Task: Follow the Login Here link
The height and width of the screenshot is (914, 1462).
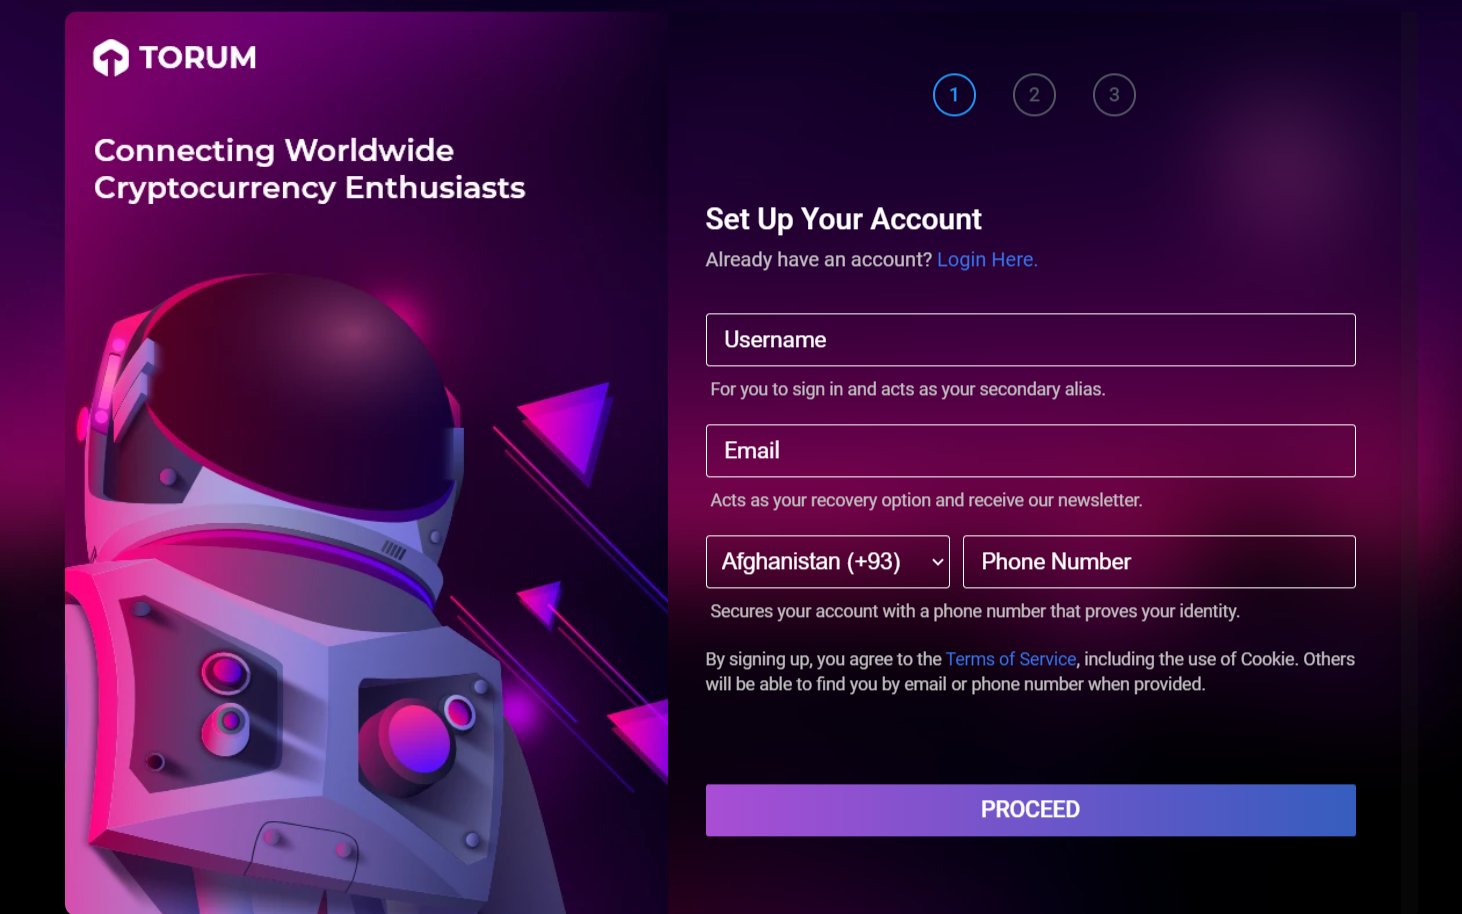Action: click(x=987, y=260)
